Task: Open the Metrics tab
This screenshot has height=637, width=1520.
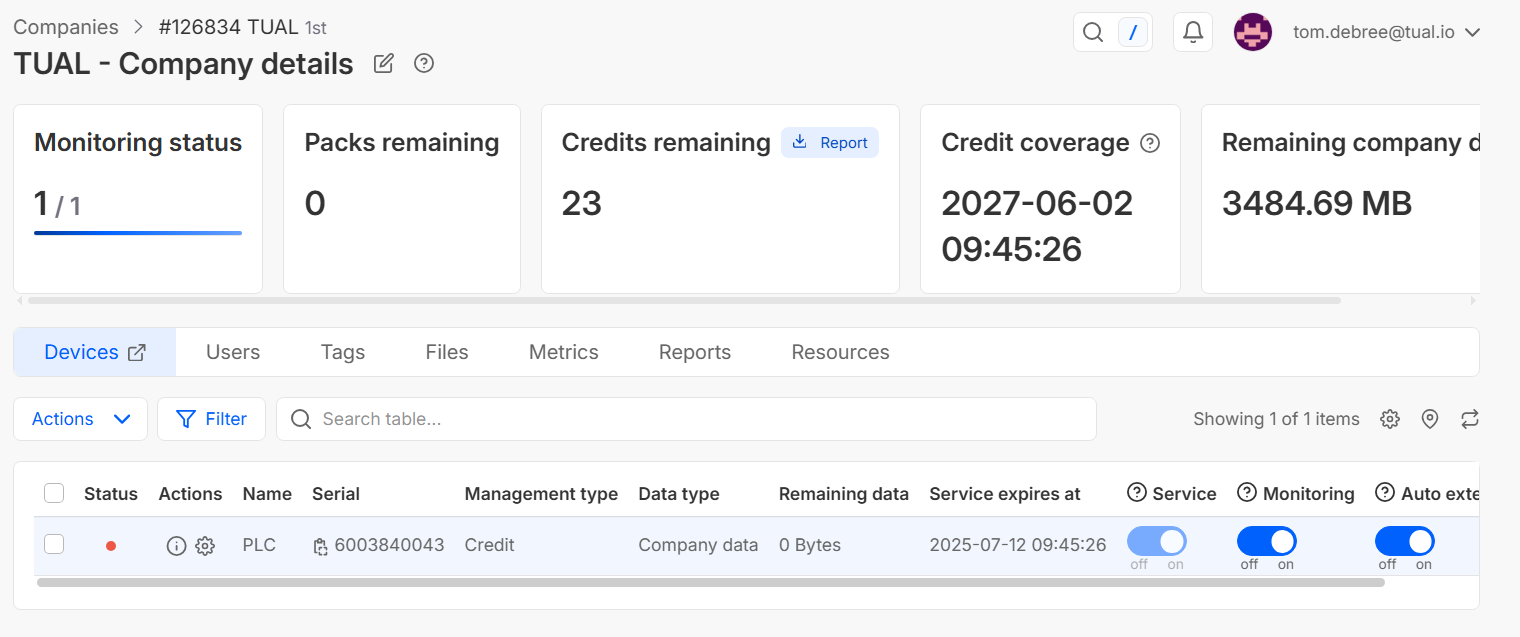Action: pos(563,352)
